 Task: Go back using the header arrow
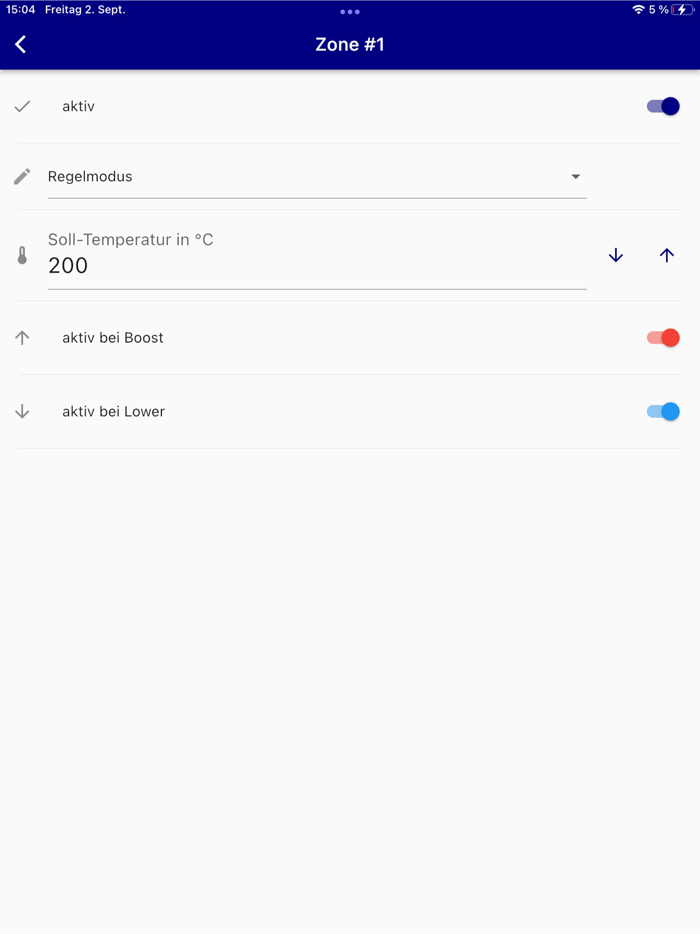[21, 44]
